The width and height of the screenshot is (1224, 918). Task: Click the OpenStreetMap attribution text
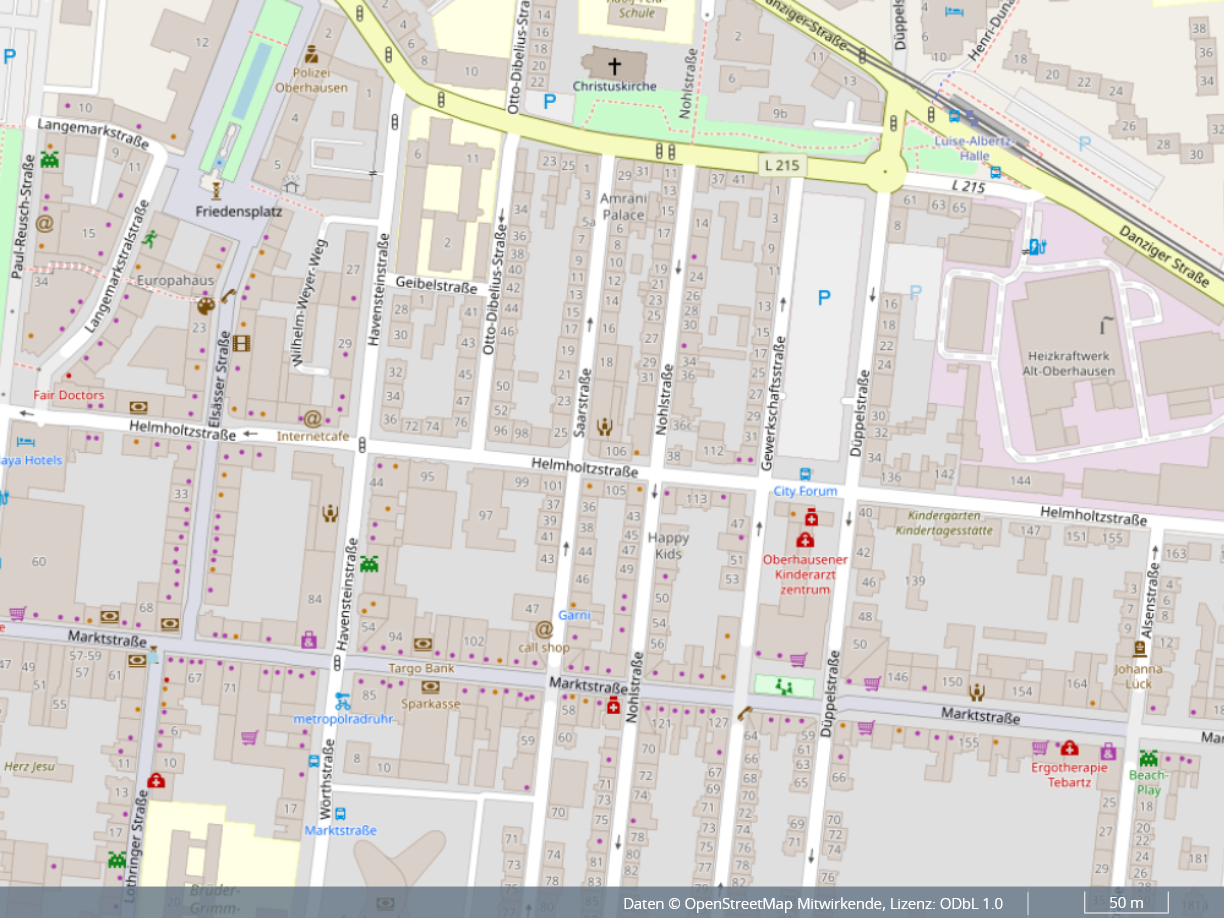click(x=812, y=903)
